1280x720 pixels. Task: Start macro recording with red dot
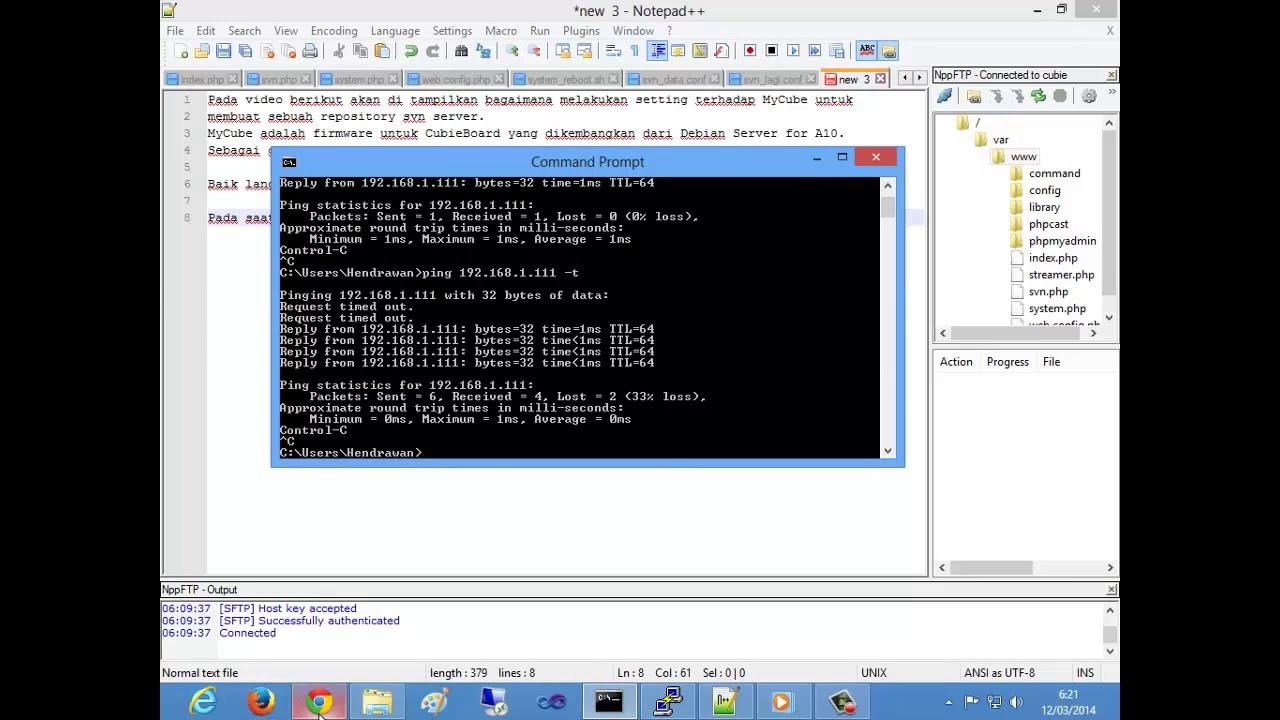[x=750, y=51]
